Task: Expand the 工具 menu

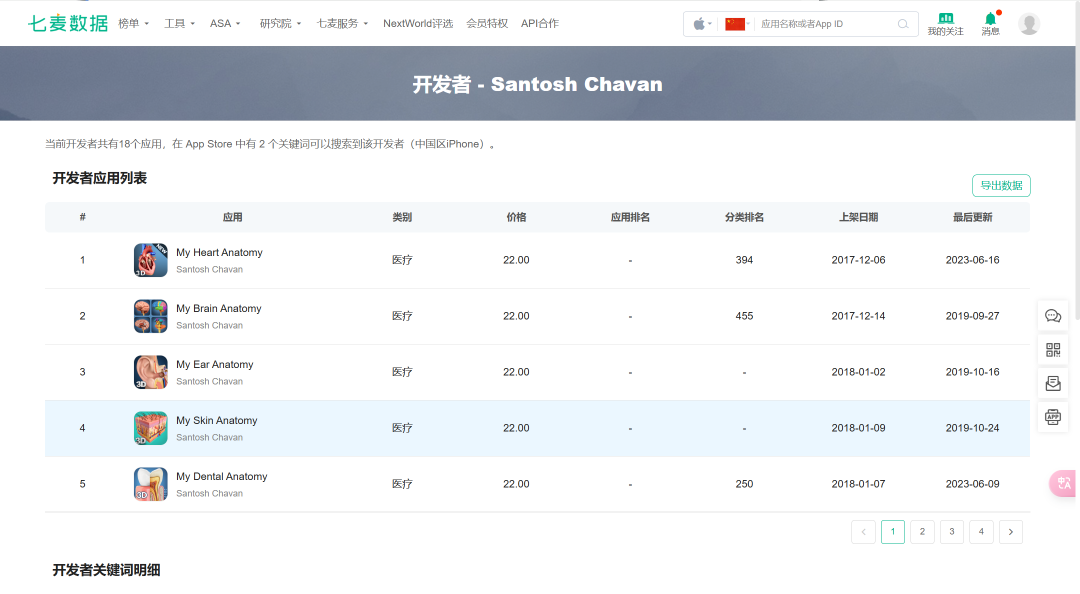Action: pos(179,23)
